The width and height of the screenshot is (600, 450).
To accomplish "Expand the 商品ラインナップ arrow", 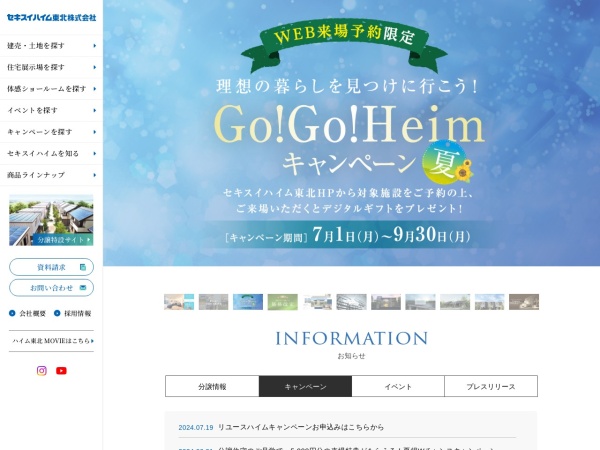I will [95, 175].
